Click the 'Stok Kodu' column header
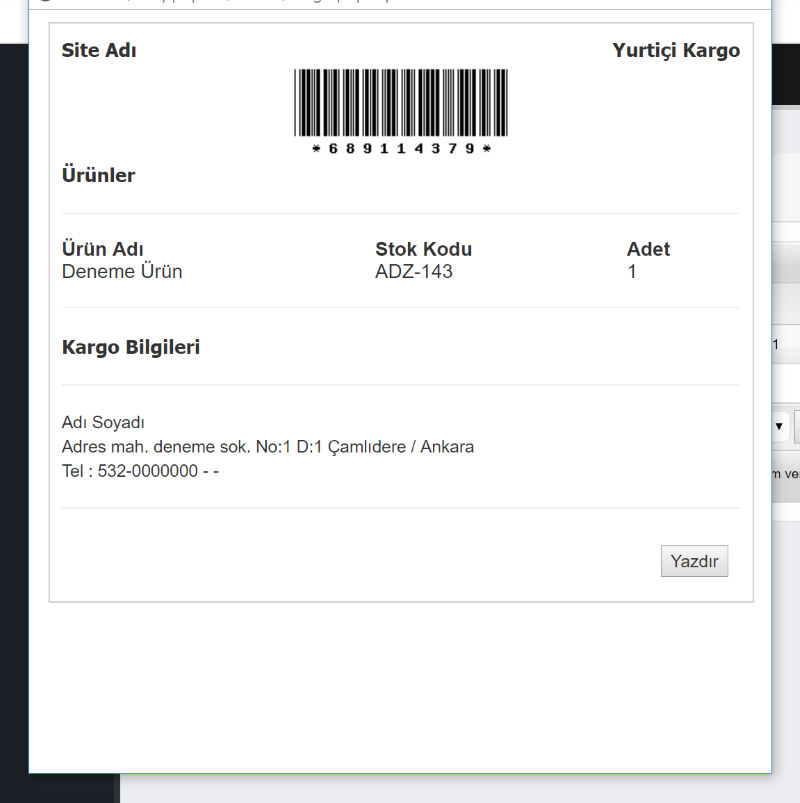800x803 pixels. click(x=424, y=249)
